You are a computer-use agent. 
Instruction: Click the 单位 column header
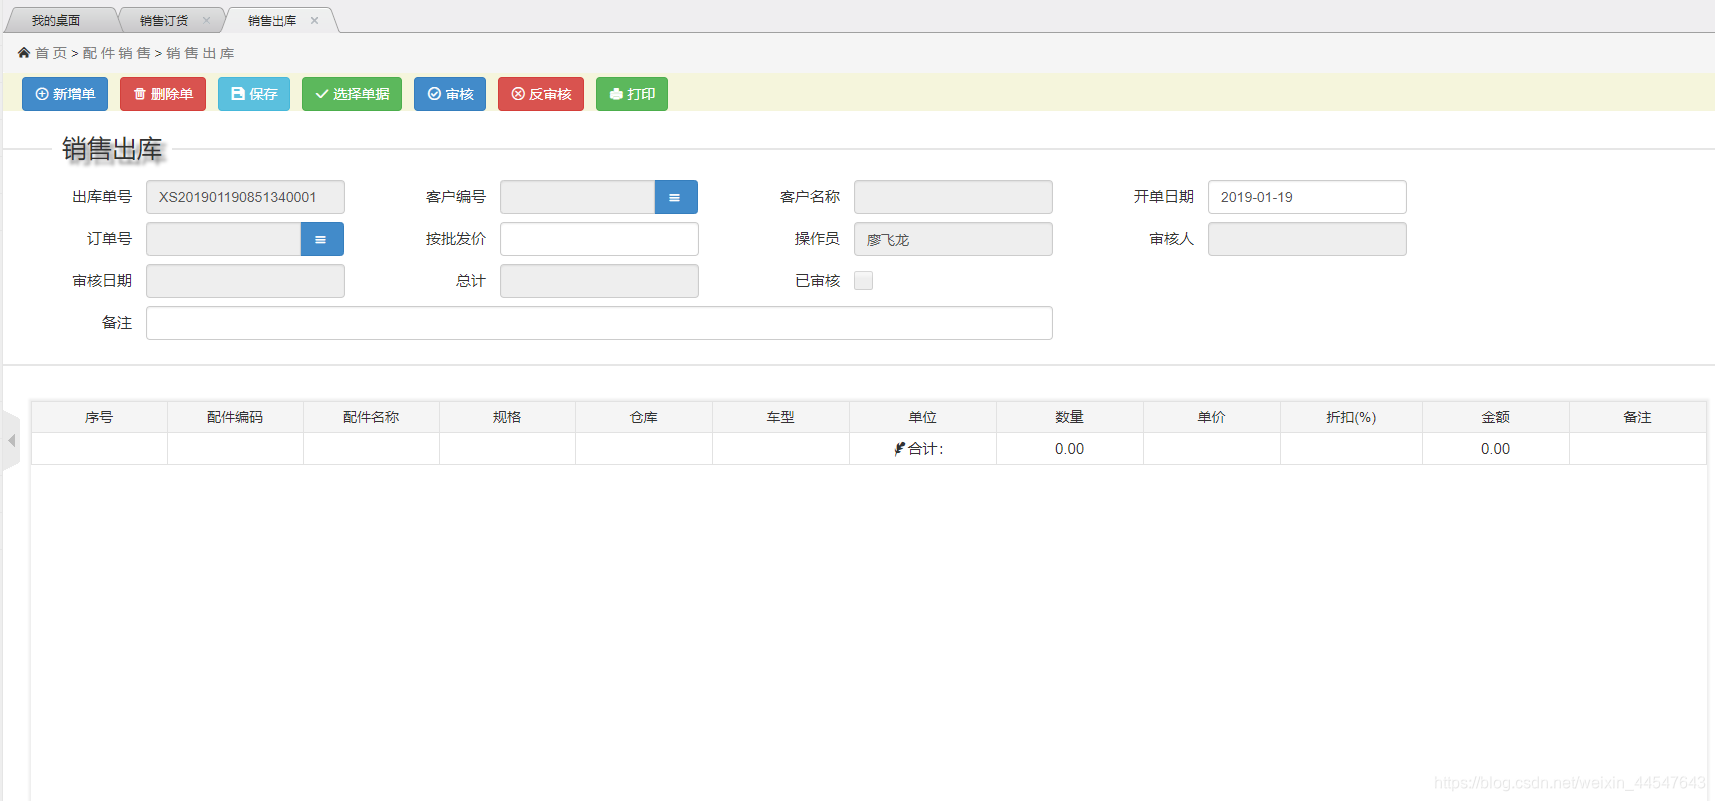[923, 417]
